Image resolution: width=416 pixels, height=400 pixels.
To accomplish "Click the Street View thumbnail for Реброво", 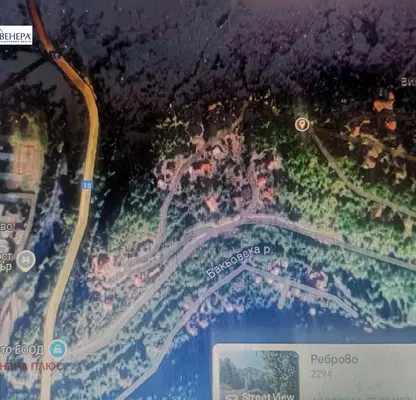I will [x=259, y=375].
